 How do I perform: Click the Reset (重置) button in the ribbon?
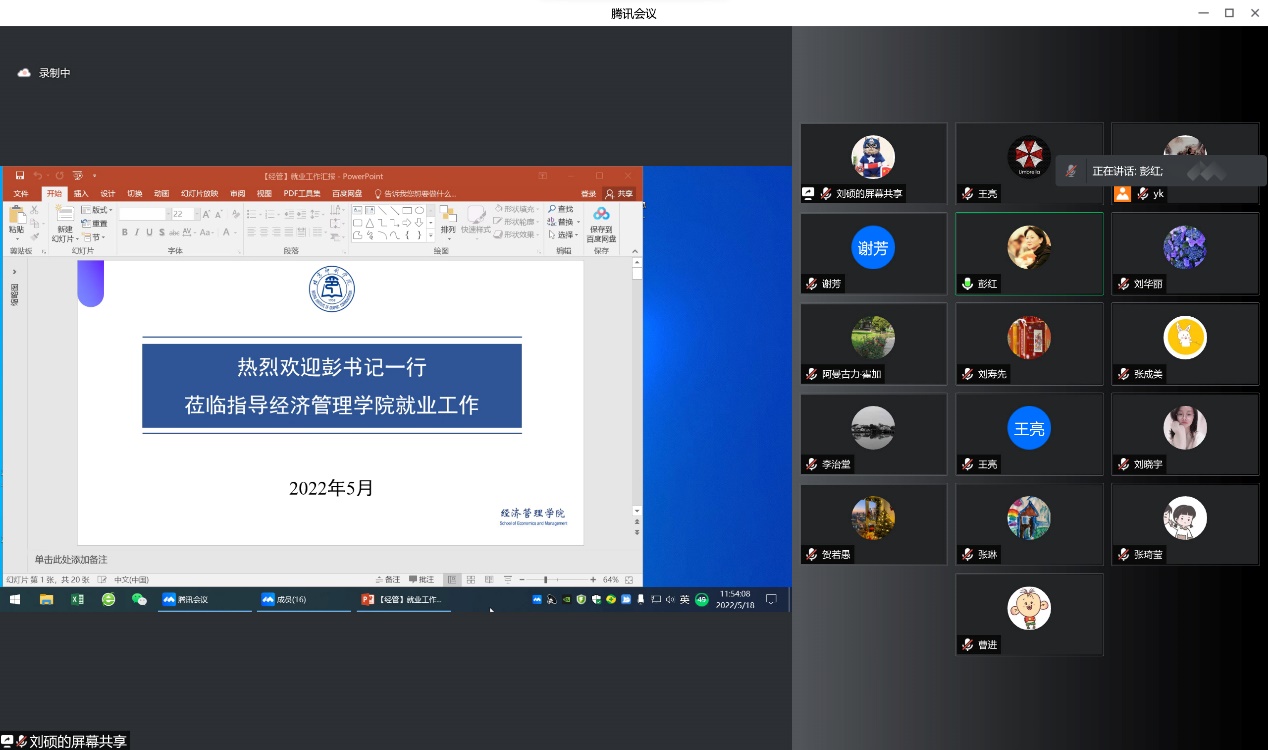96,223
